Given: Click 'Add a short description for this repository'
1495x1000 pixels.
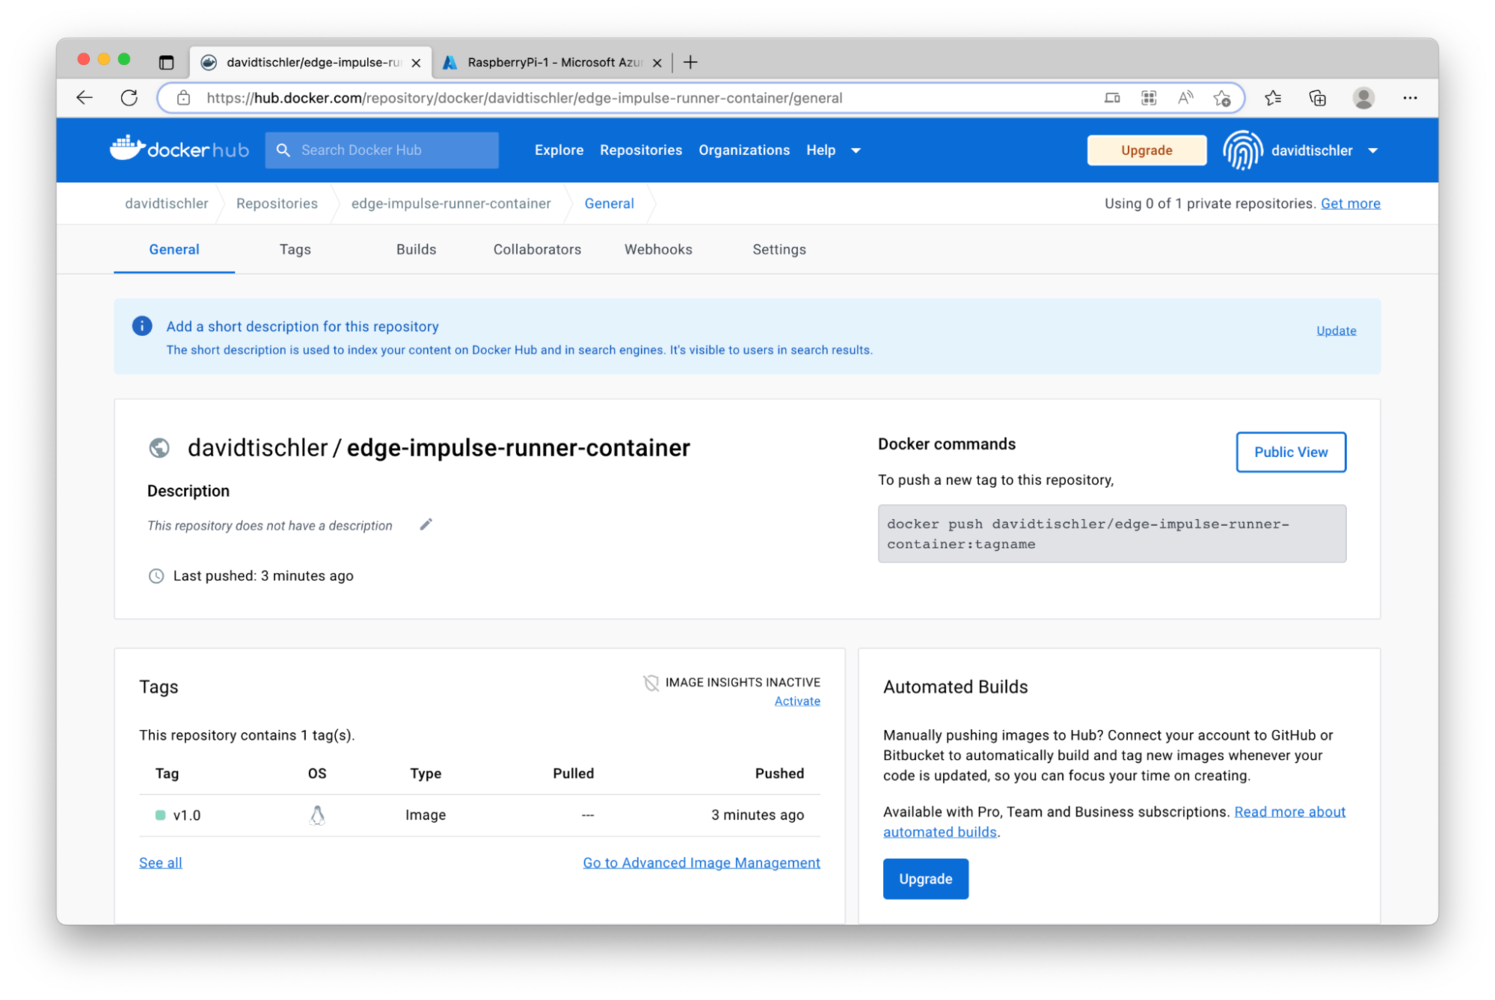Looking at the screenshot, I should pyautogui.click(x=302, y=326).
